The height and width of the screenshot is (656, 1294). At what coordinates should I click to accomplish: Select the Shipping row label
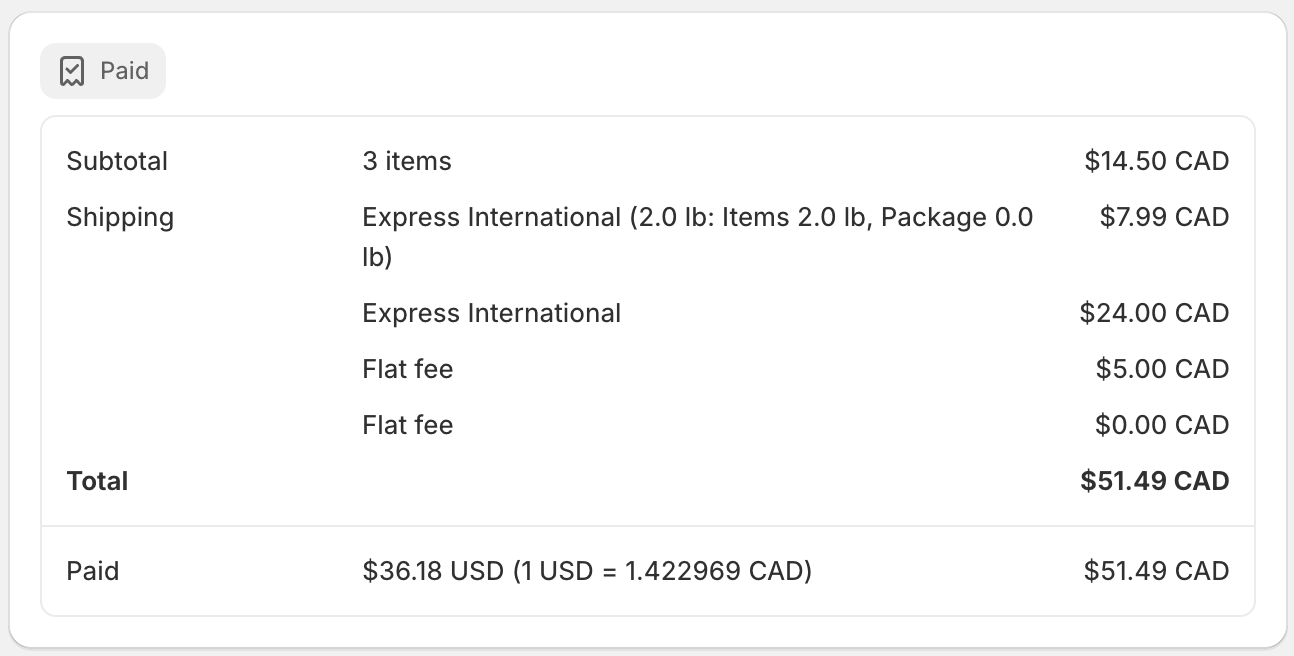[x=120, y=217]
